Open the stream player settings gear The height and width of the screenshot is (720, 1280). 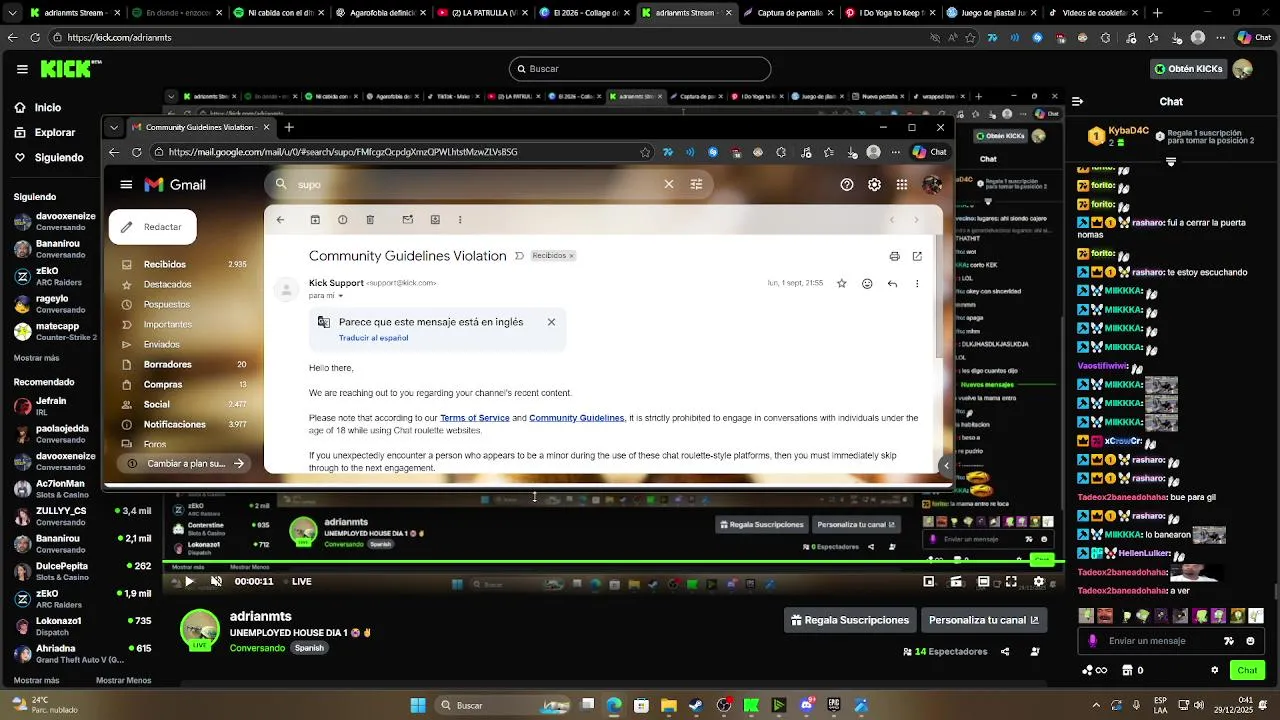click(x=1038, y=581)
